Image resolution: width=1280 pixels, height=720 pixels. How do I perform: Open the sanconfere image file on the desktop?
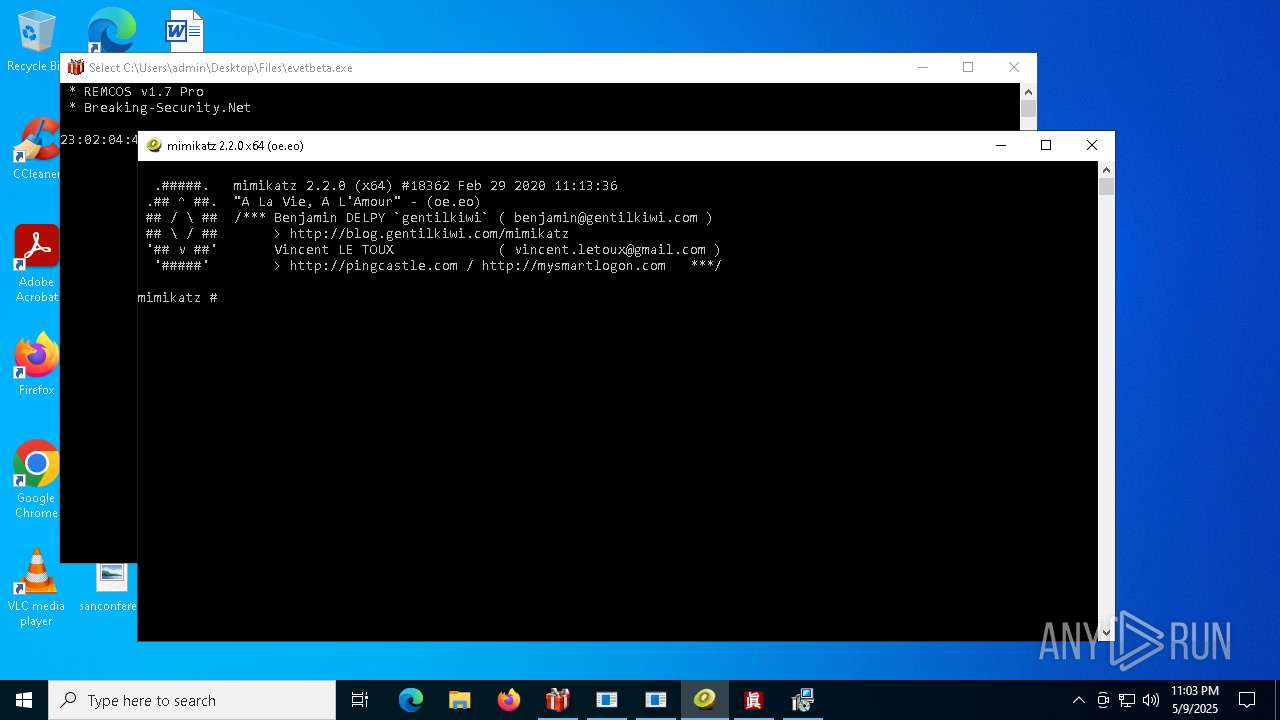coord(111,586)
